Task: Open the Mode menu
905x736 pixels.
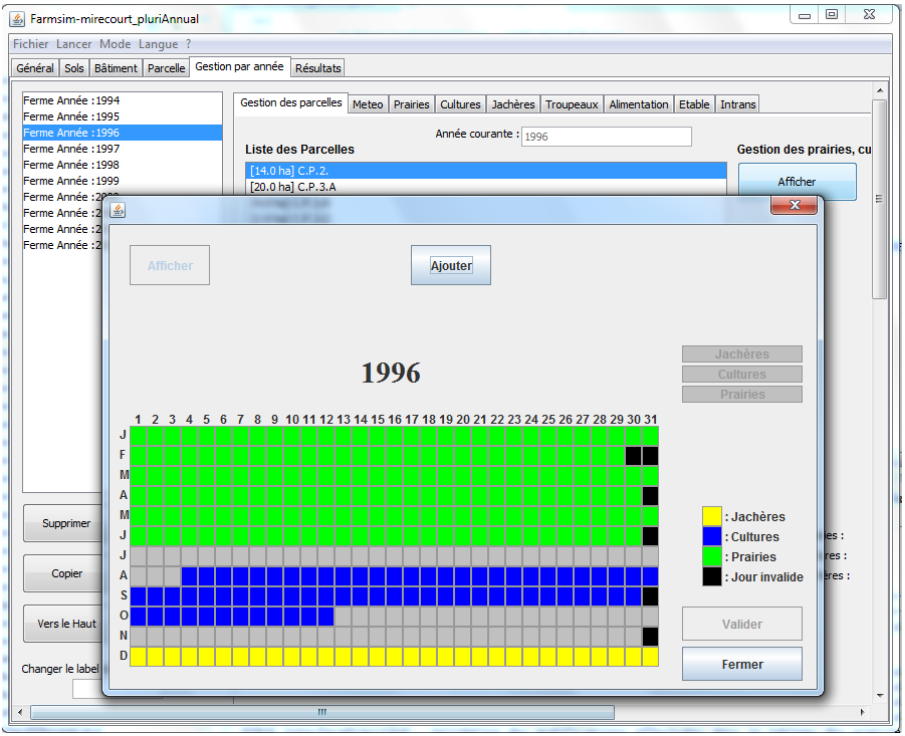Action: click(x=115, y=44)
